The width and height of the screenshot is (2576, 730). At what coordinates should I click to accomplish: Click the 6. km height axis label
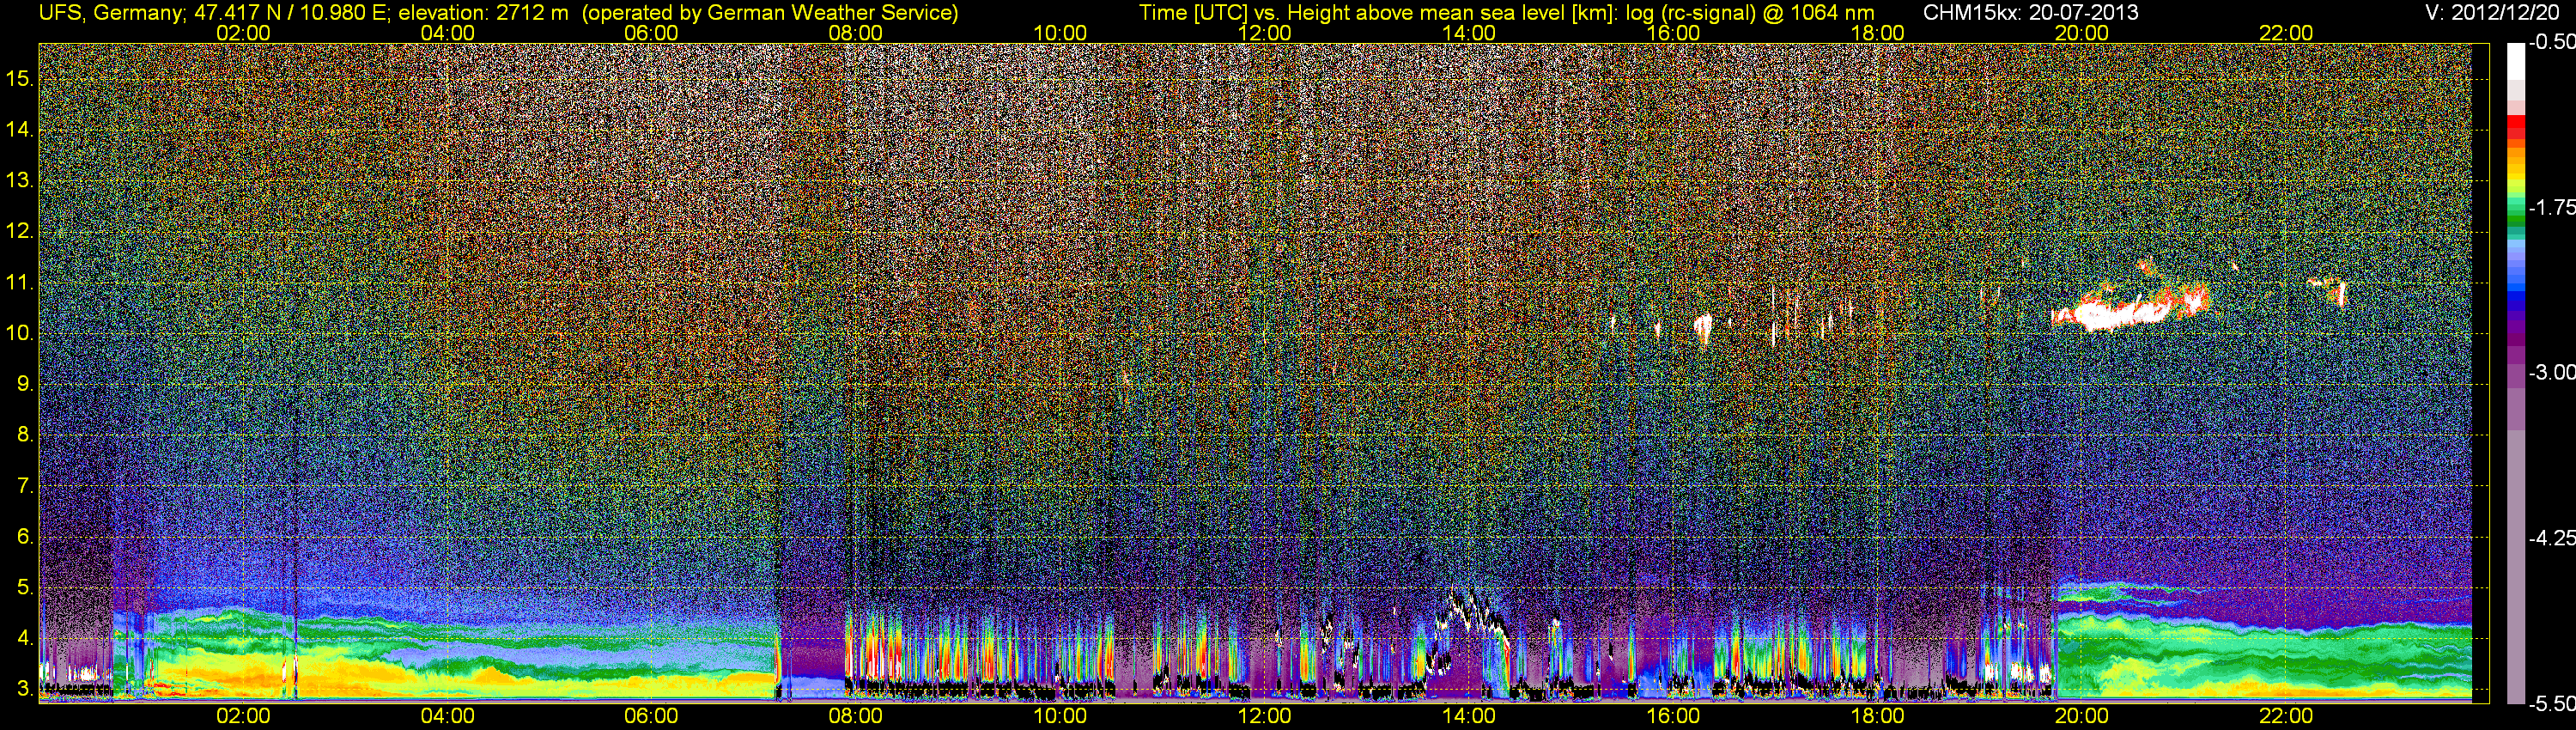[x=26, y=537]
